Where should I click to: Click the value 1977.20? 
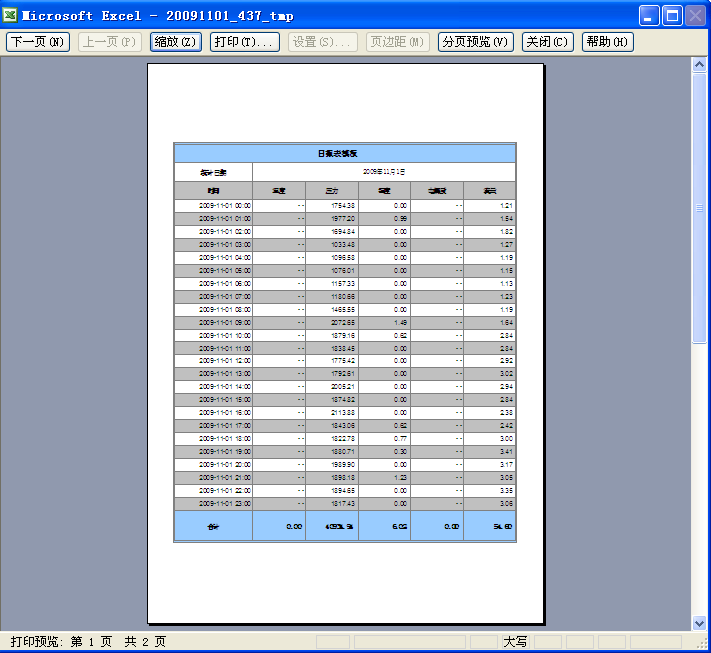pyautogui.click(x=343, y=219)
